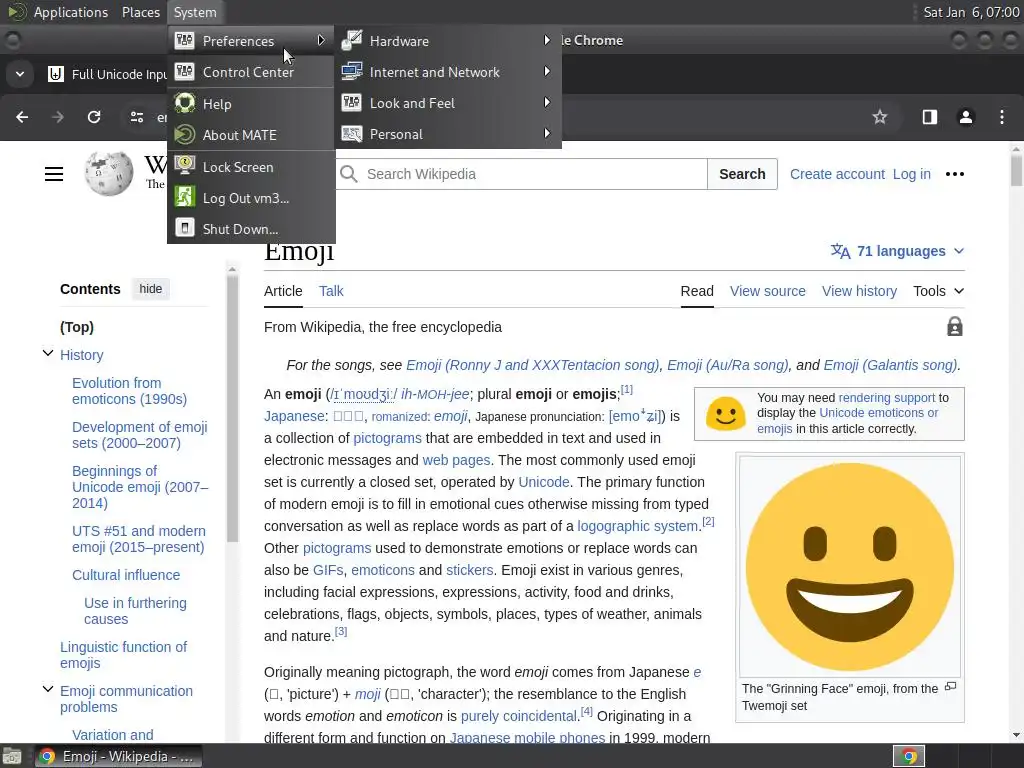Click the Wikipedia Search button
This screenshot has width=1024, height=768.
(742, 174)
